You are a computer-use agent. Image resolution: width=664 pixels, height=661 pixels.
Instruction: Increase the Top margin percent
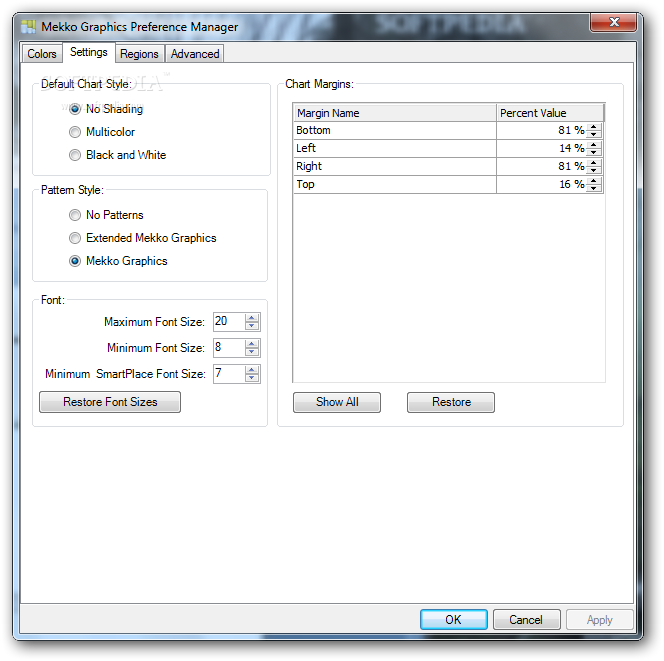pos(594,181)
